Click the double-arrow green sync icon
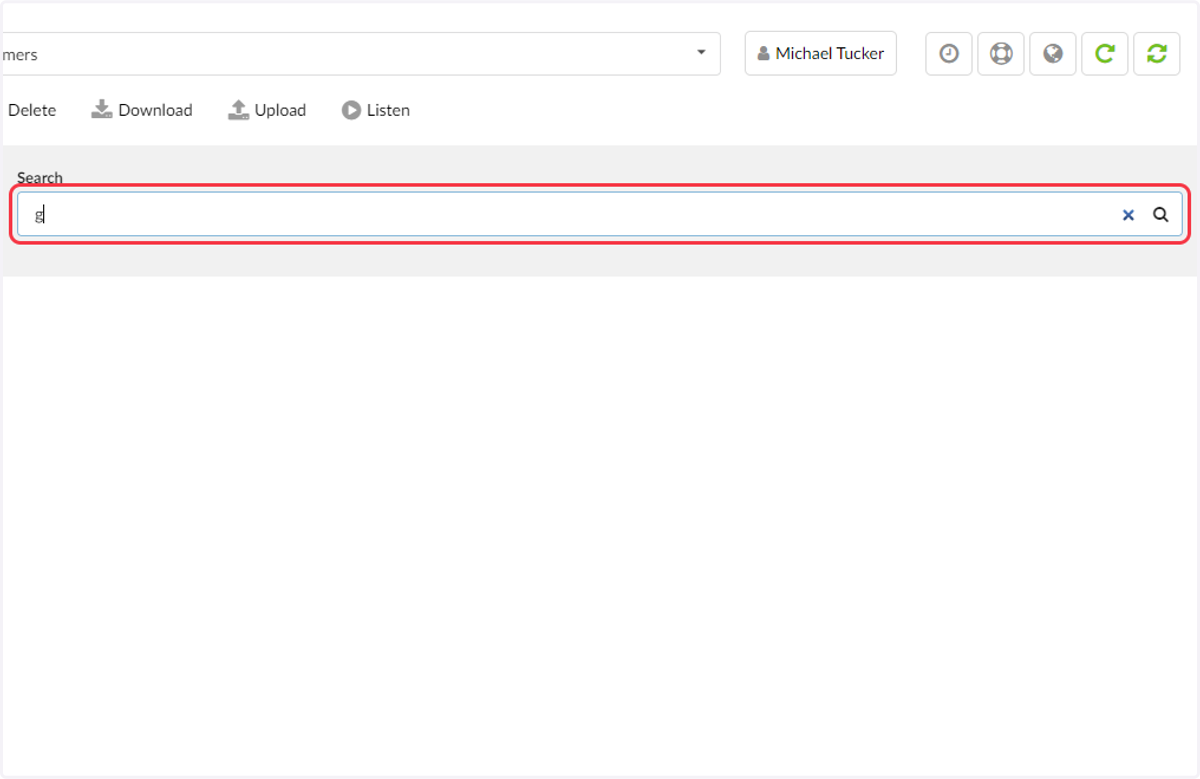The width and height of the screenshot is (1200, 779). pos(1157,54)
